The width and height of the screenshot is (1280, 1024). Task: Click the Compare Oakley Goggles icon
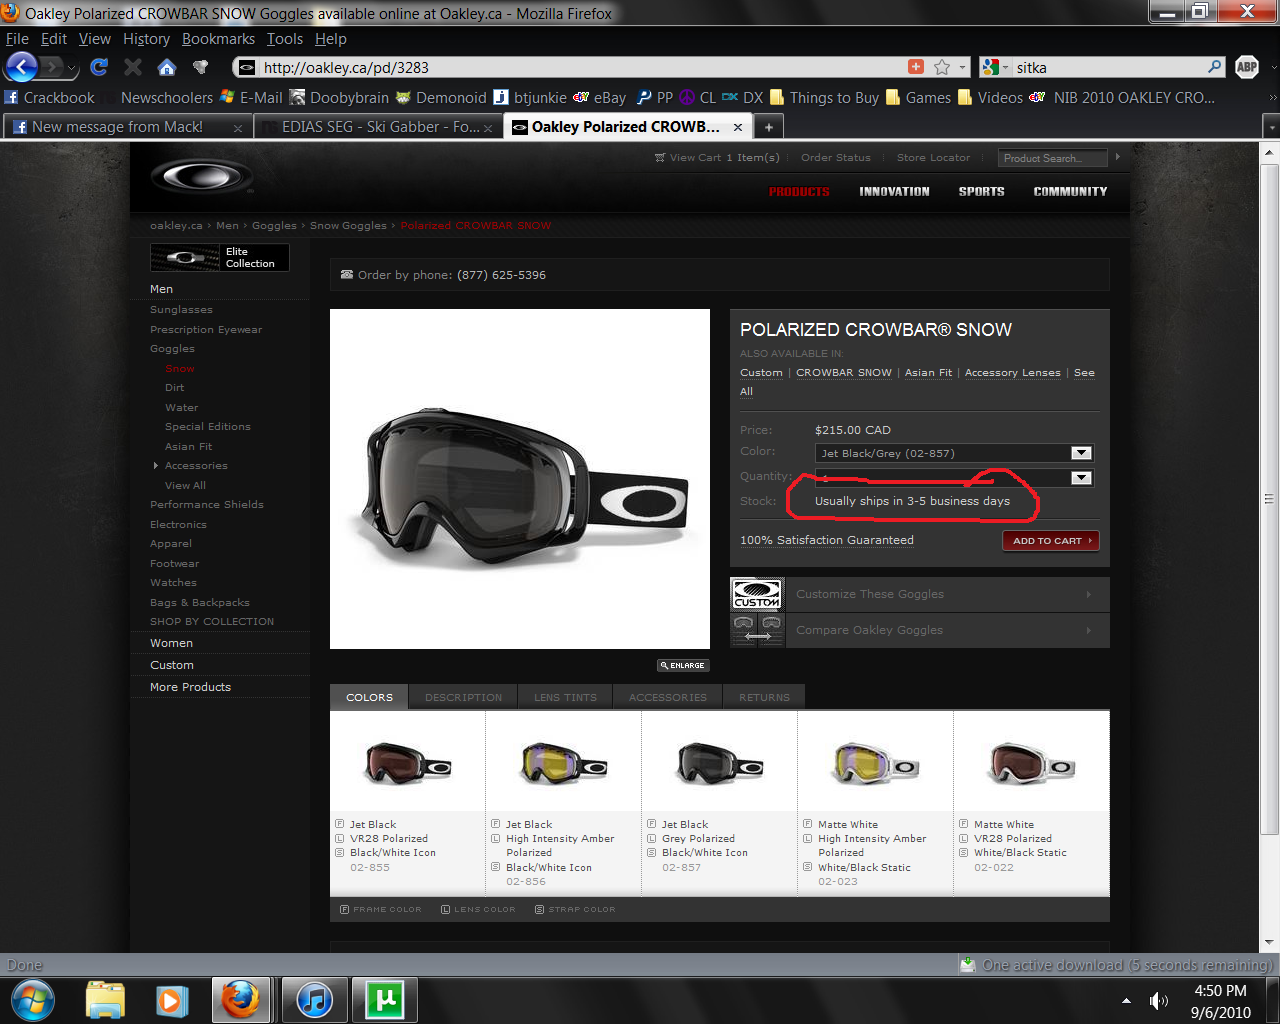pos(757,630)
